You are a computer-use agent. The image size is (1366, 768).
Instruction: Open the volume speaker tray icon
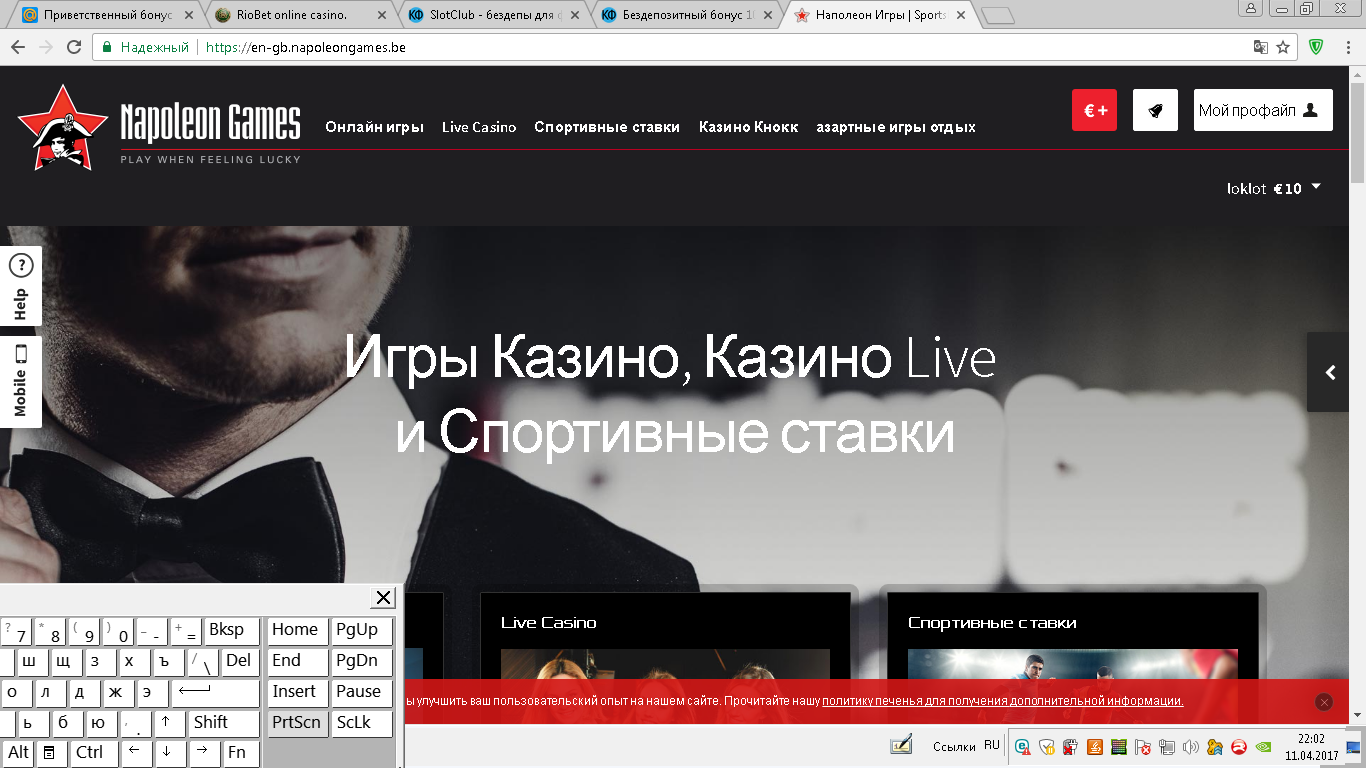pos(1191,746)
